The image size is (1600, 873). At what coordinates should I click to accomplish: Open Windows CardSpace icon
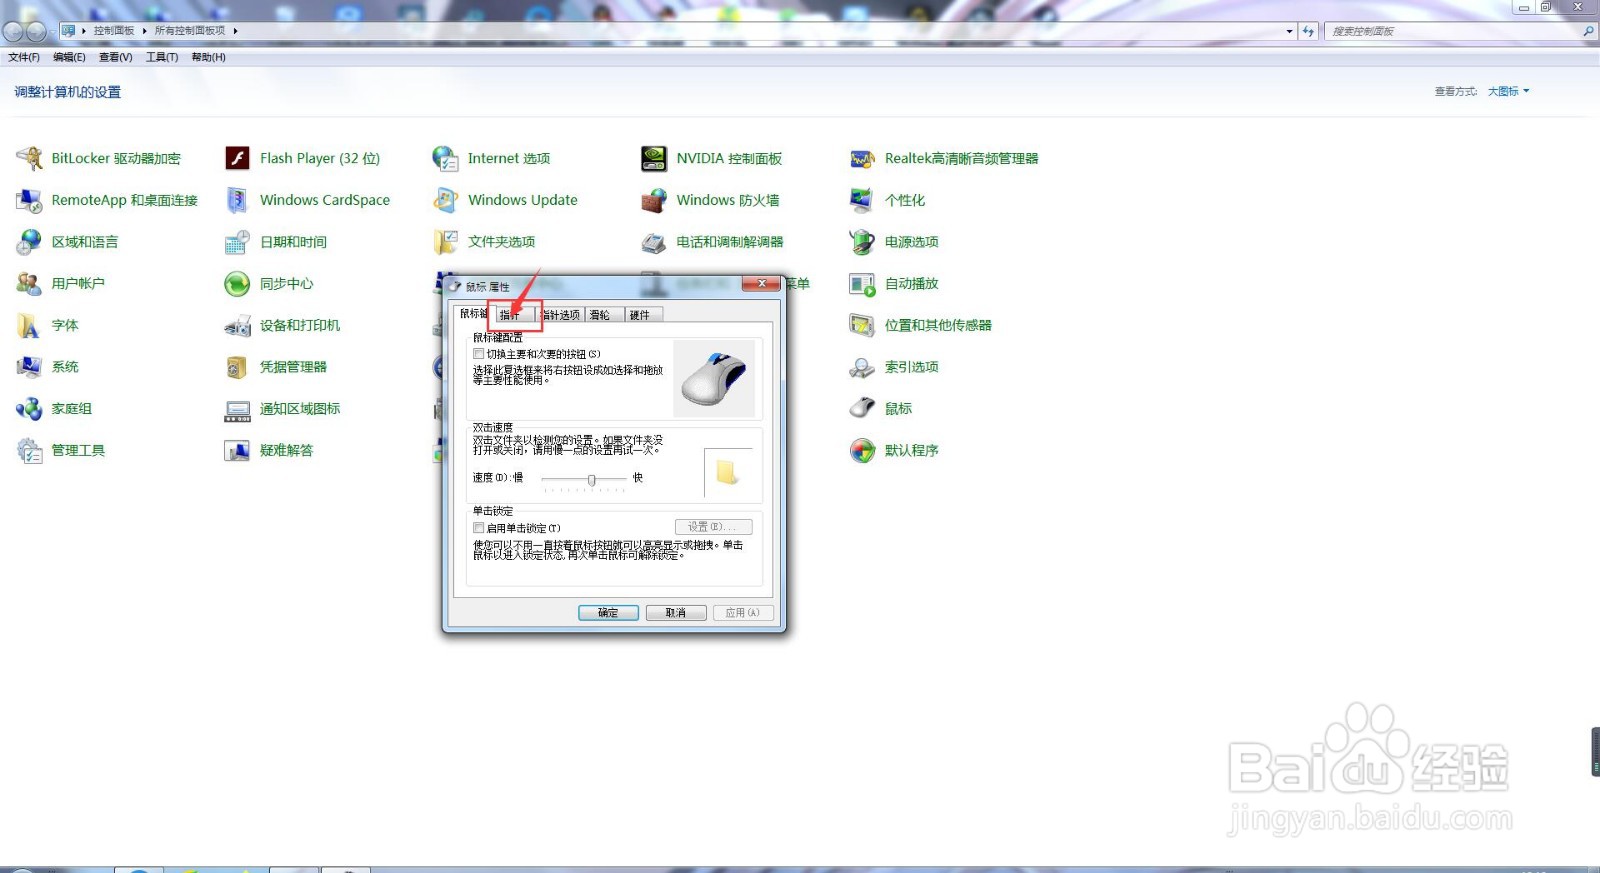[x=237, y=200]
